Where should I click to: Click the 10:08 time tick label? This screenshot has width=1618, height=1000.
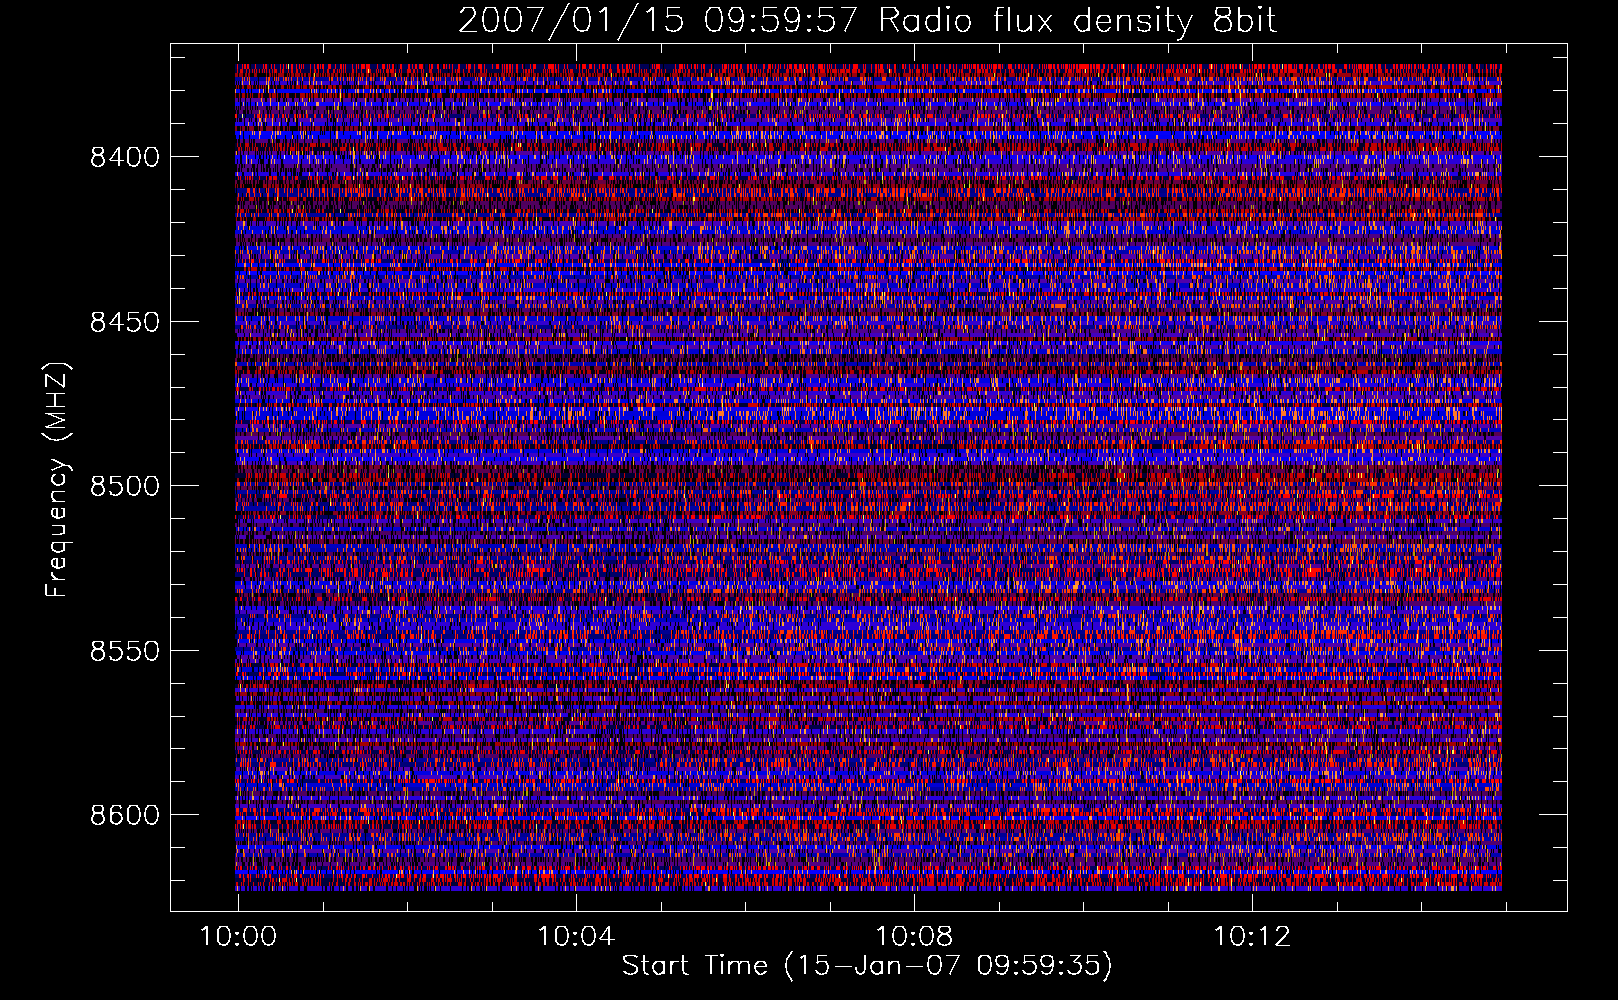click(914, 937)
